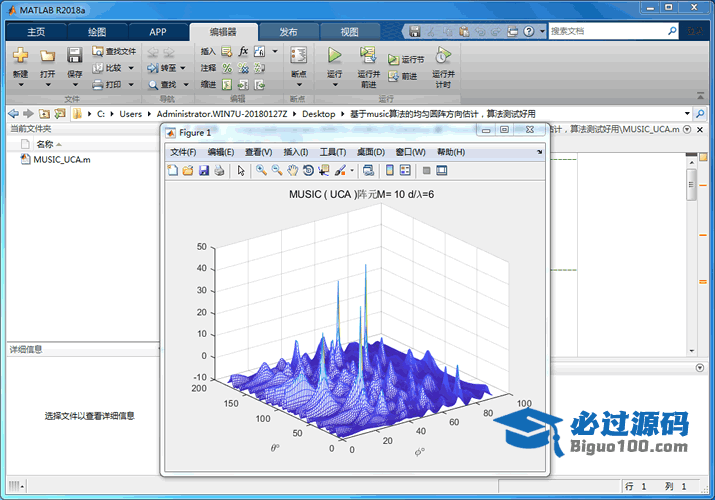Screen dimensions: 715x500
Task: Click Run Section (运行节) icon
Action: point(394,60)
